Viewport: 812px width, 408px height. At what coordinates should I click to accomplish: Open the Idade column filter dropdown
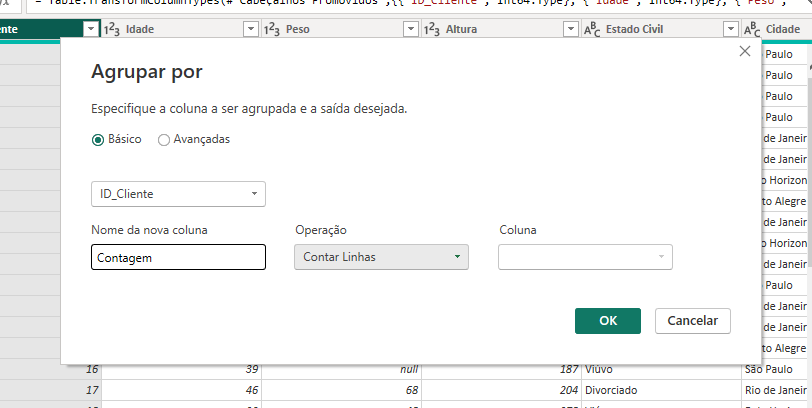click(x=251, y=30)
